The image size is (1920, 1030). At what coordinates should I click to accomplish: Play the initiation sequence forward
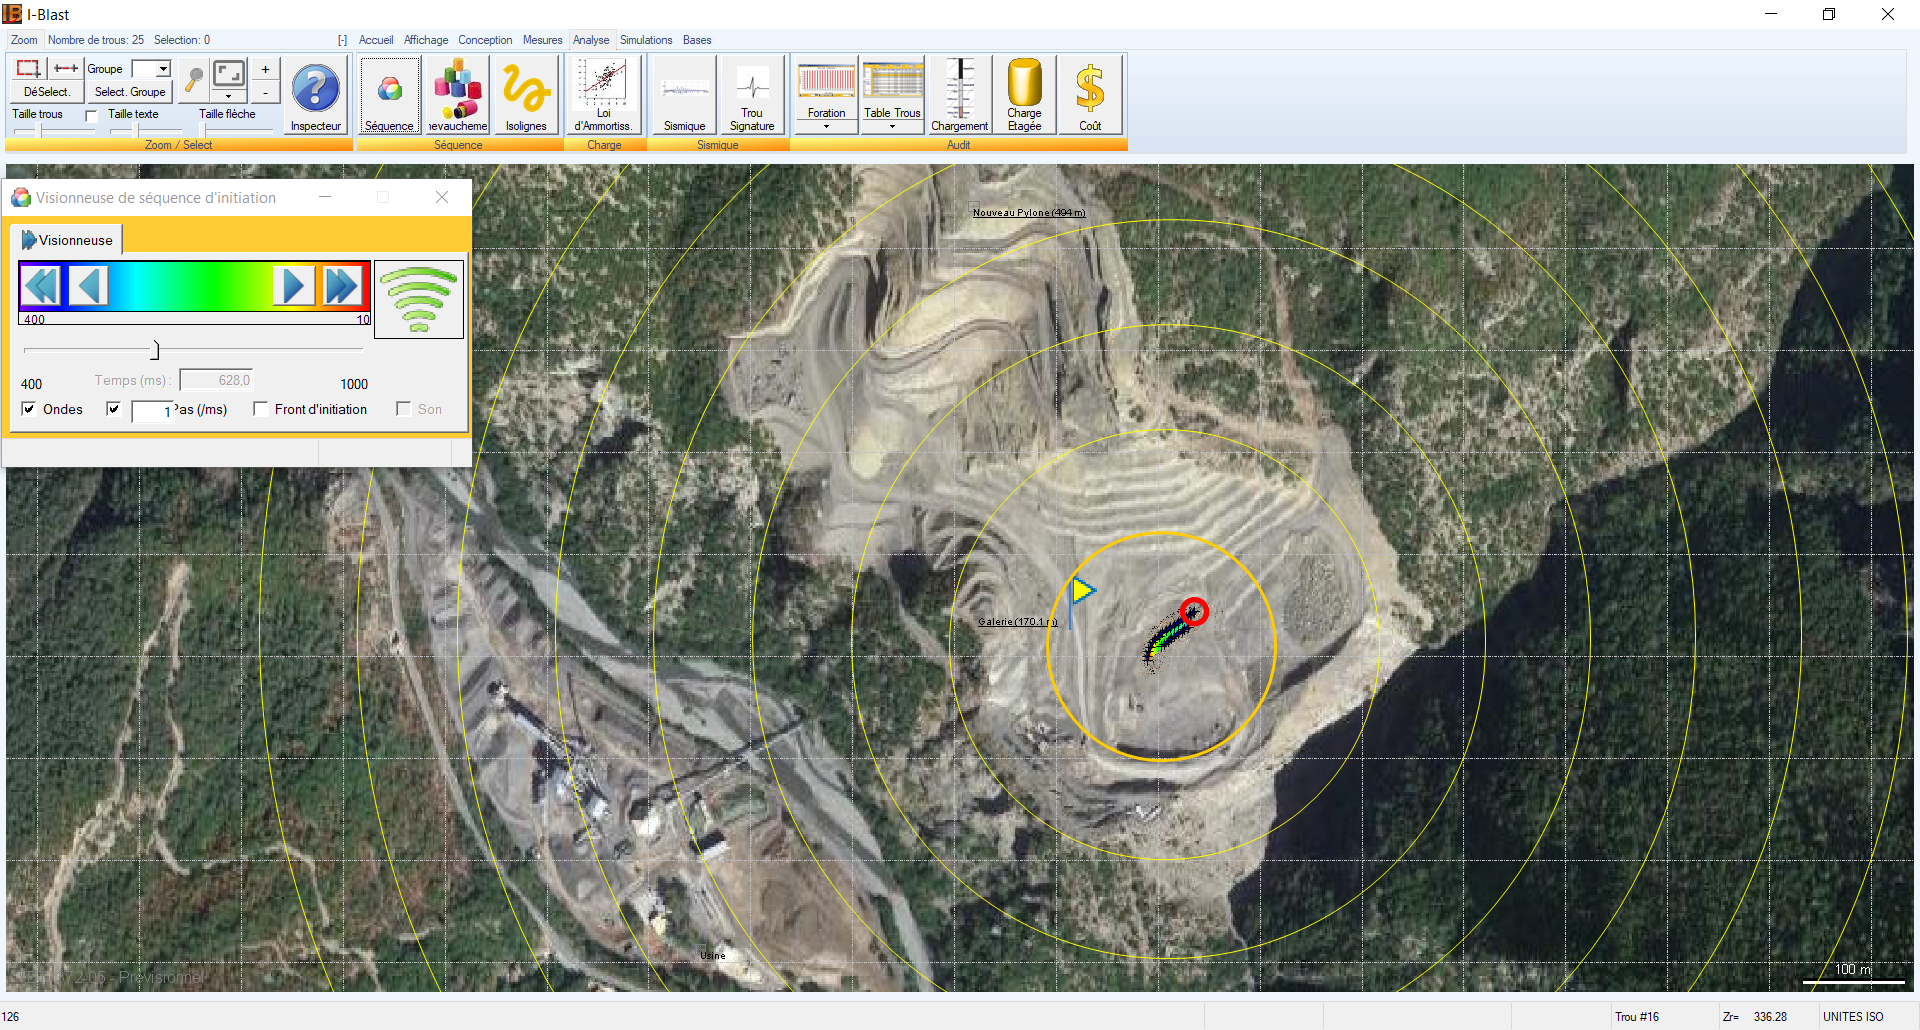294,286
